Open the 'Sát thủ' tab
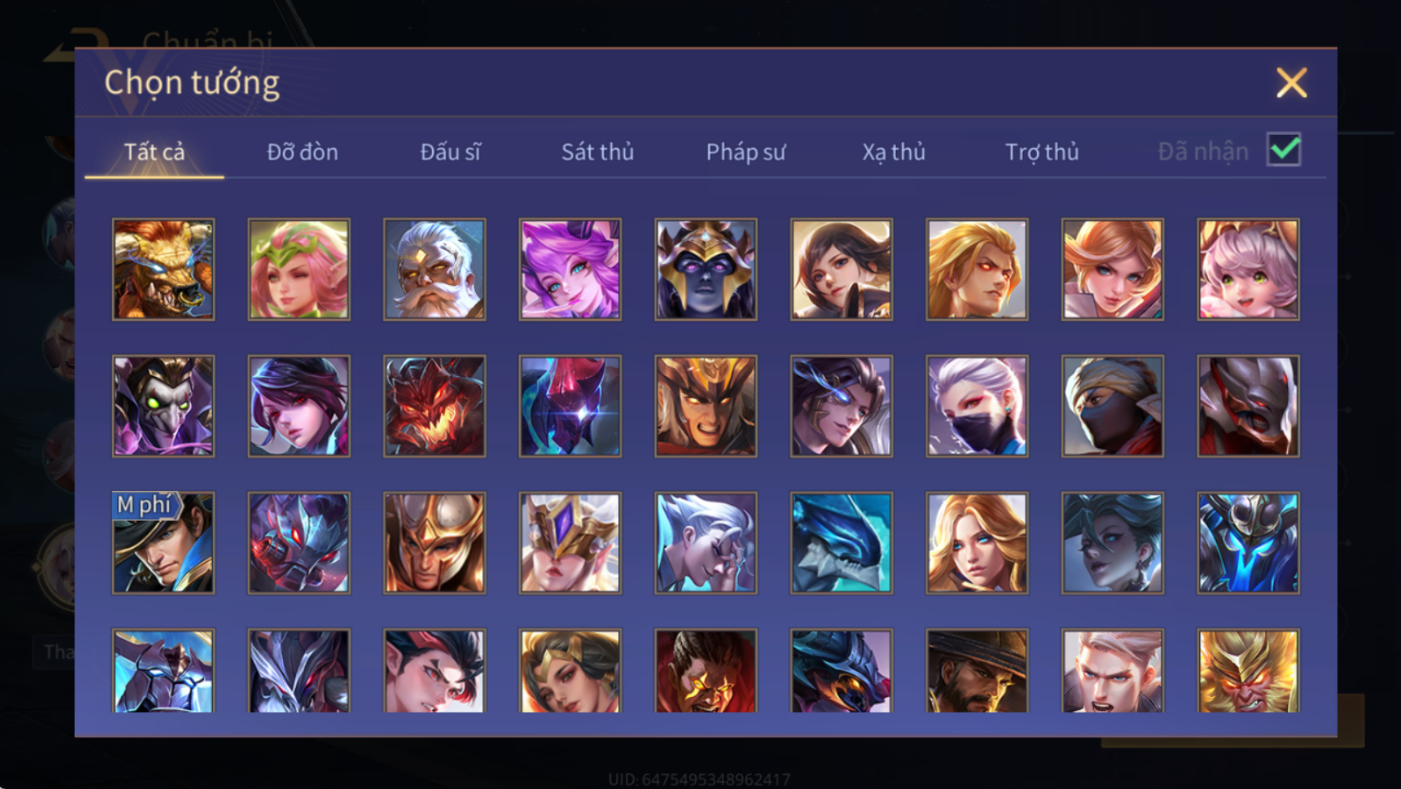 (x=597, y=152)
